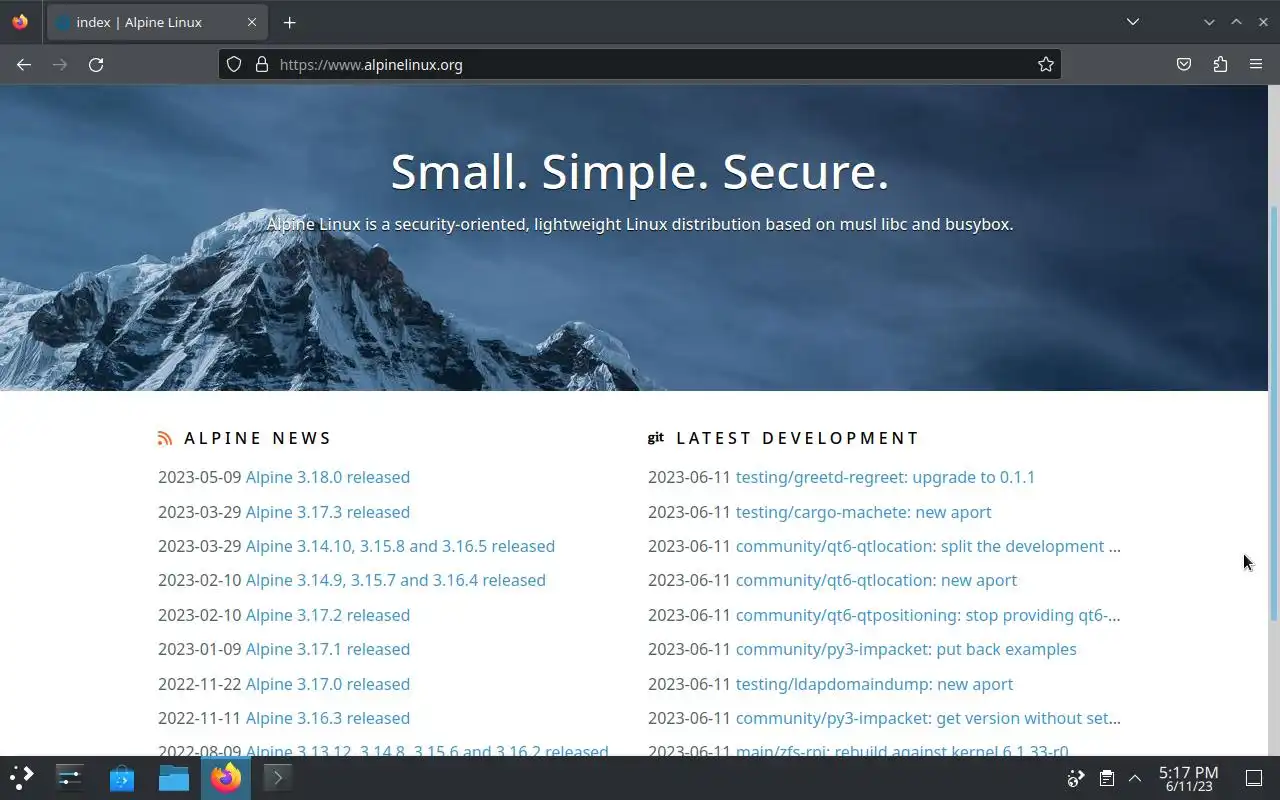Open community/qt6-qtlocation: new aport commit
Viewport: 1280px width, 800px height.
click(x=876, y=580)
